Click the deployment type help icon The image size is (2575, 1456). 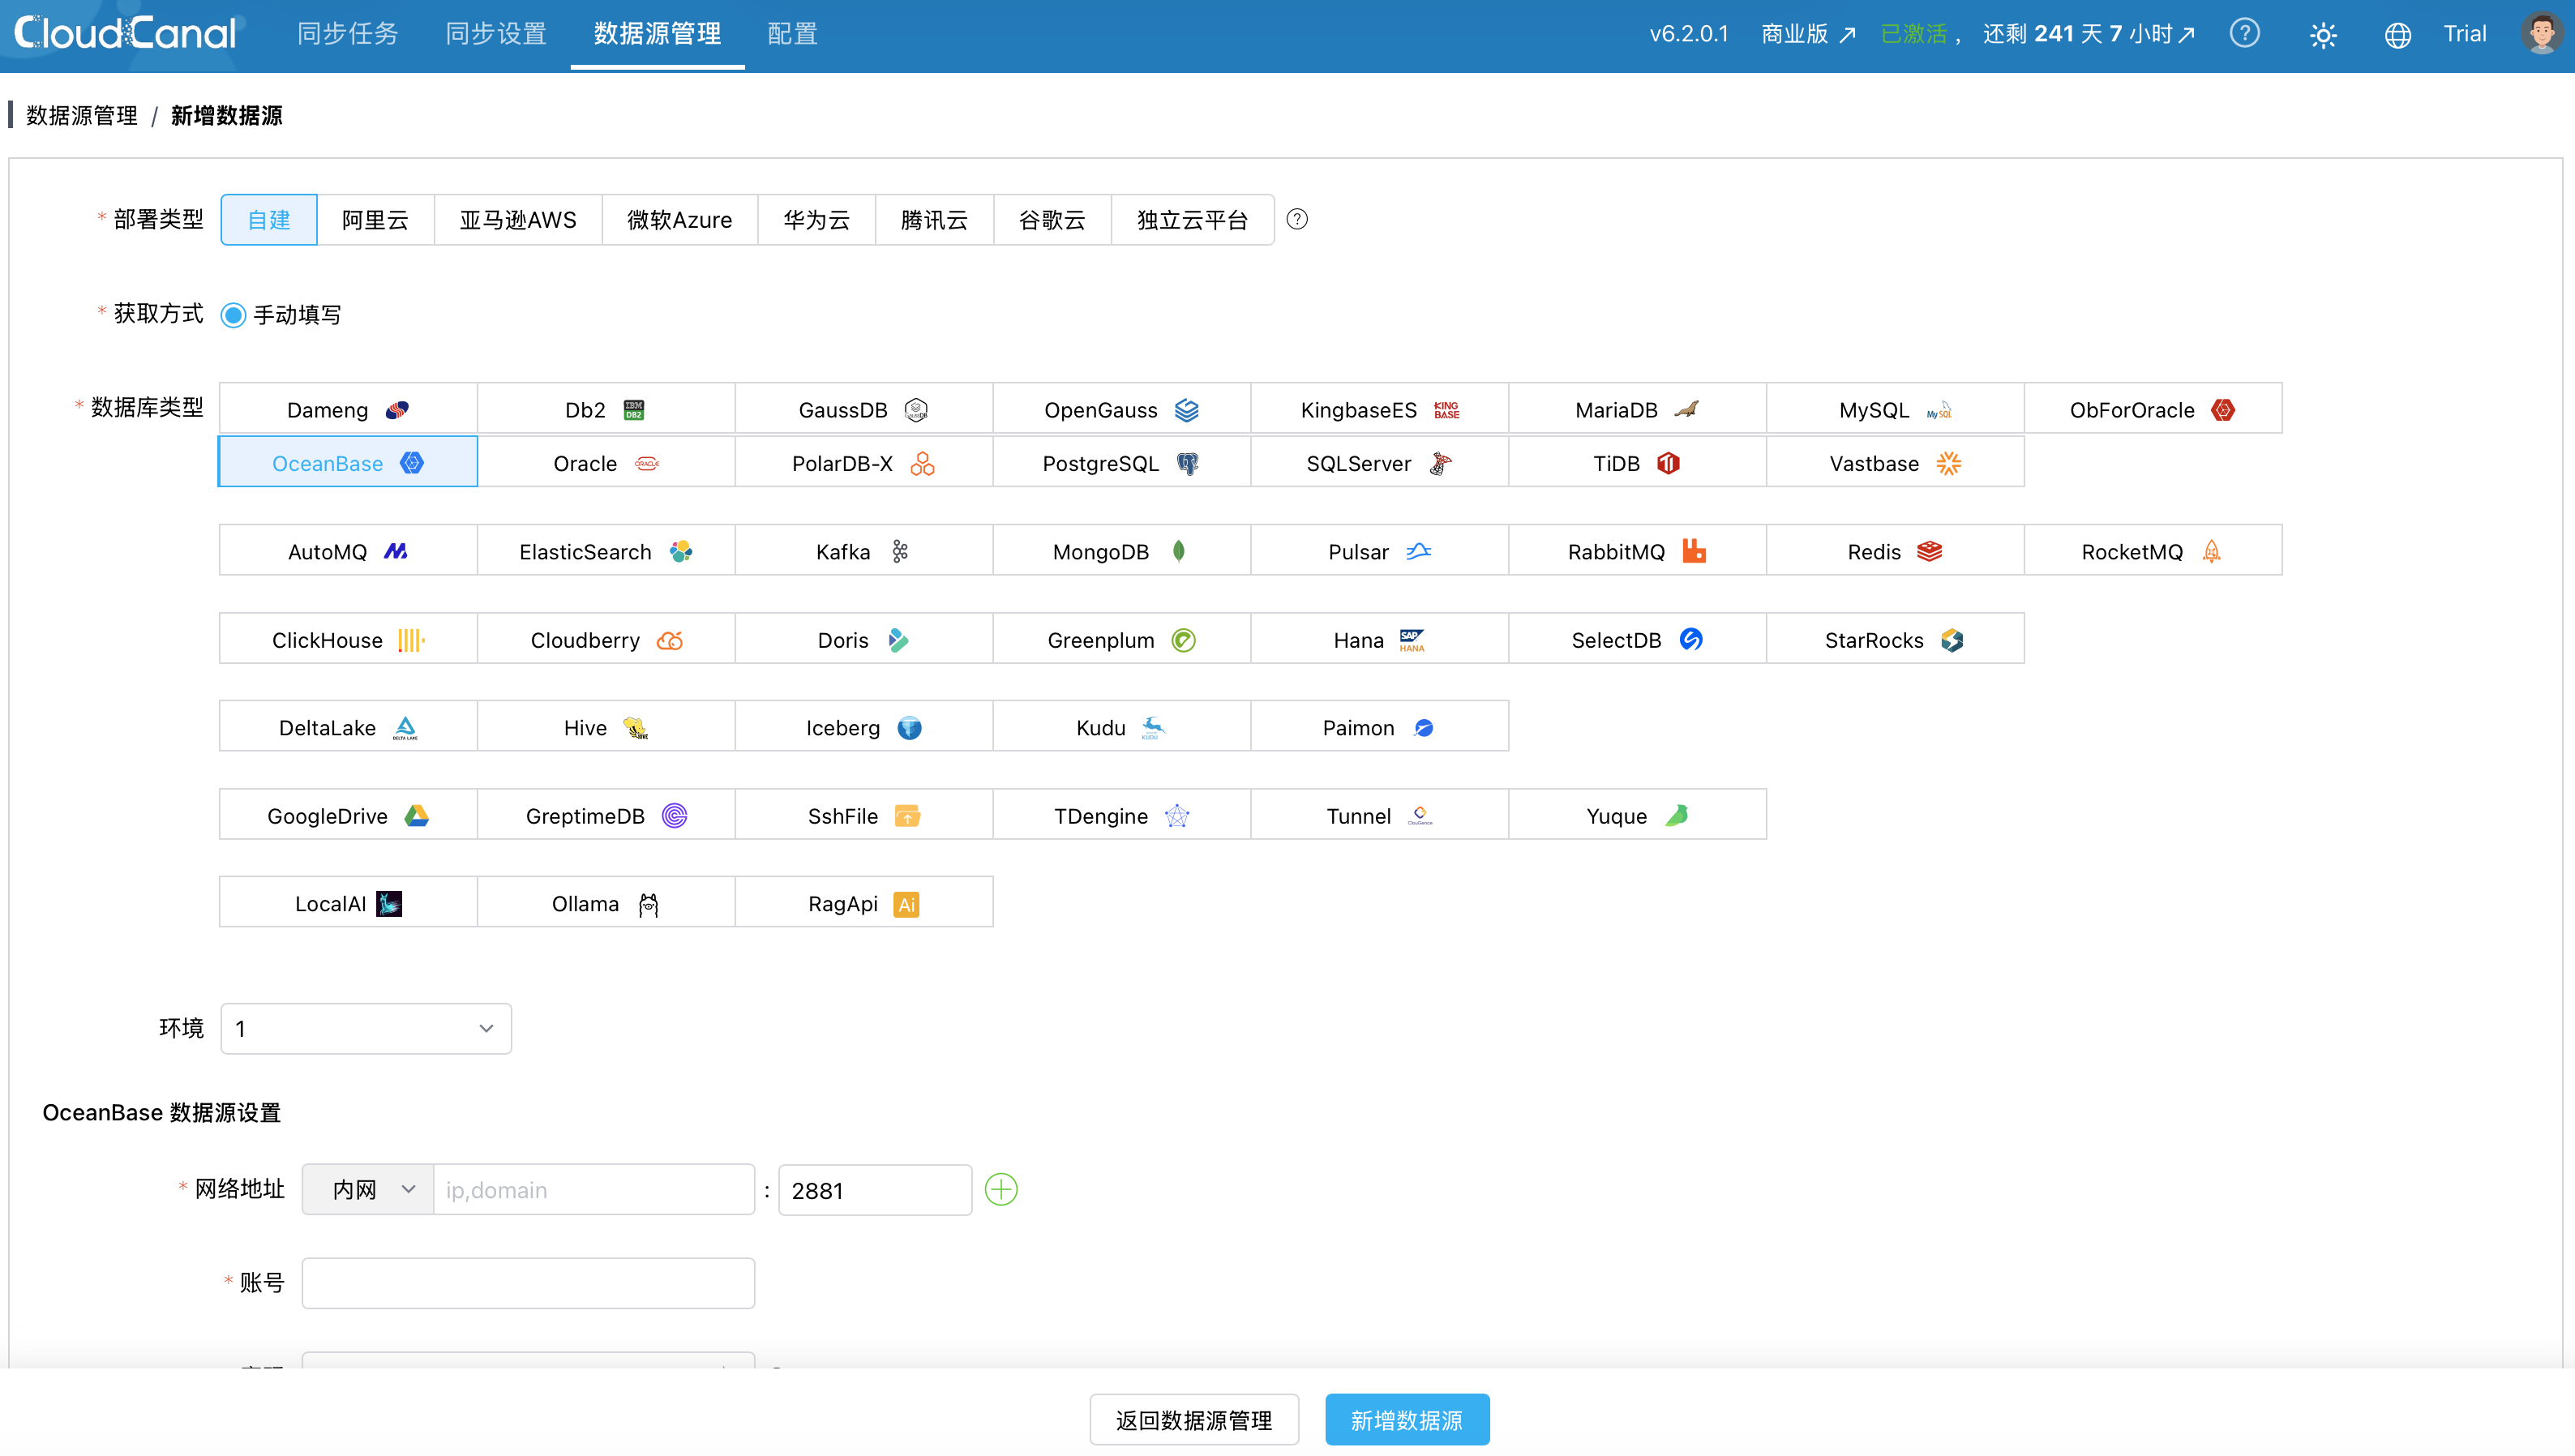[1297, 219]
